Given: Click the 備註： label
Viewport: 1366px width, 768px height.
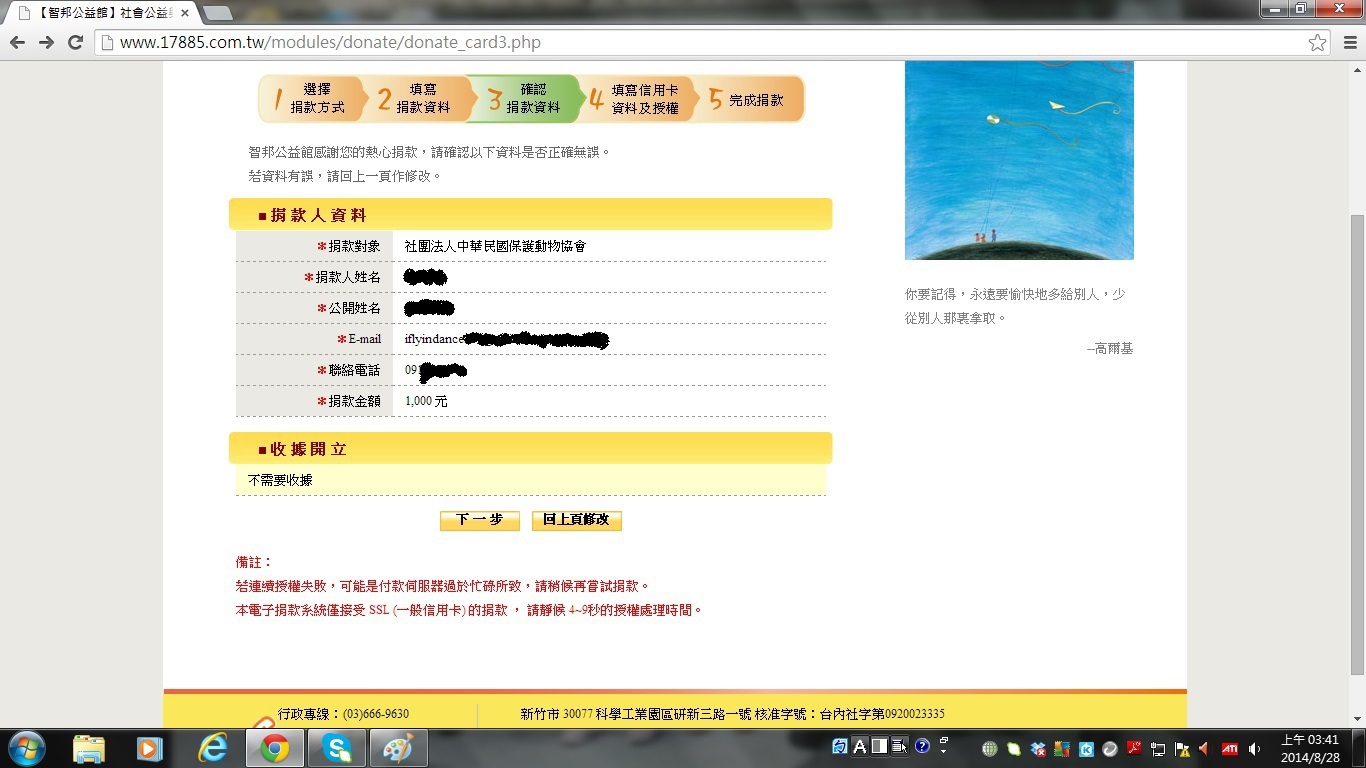Looking at the screenshot, I should [x=254, y=562].
